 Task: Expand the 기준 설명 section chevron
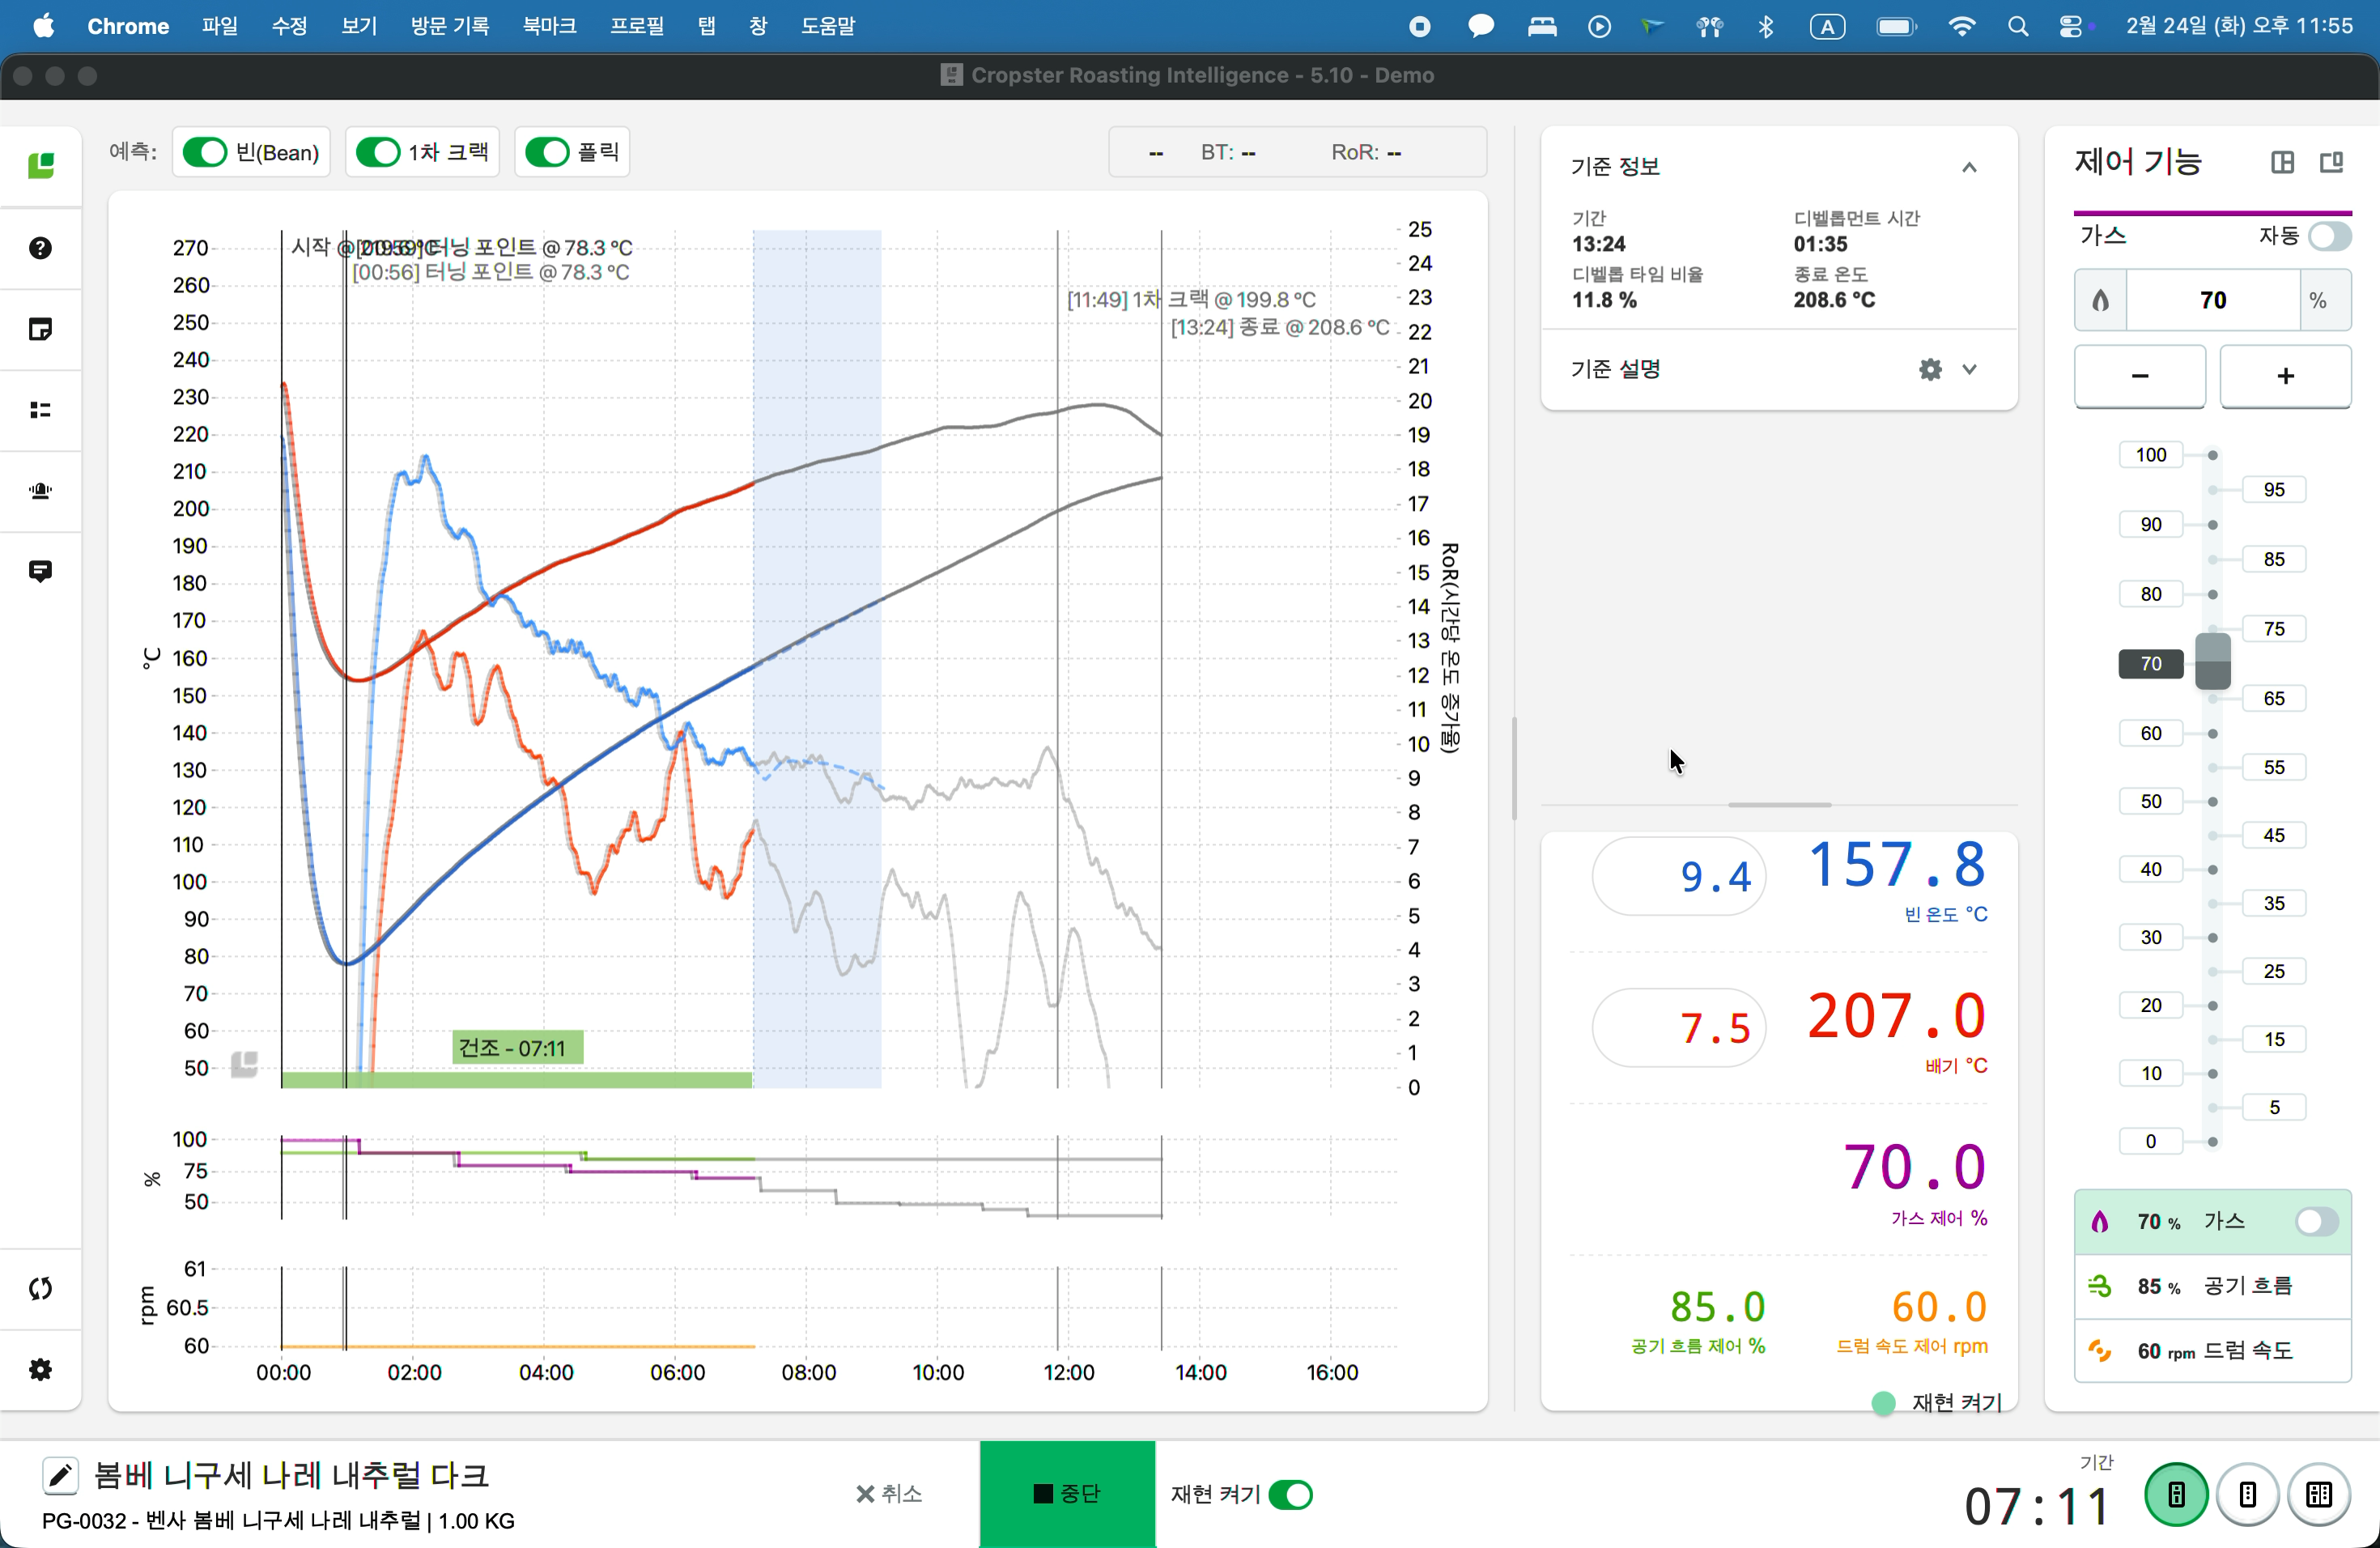click(x=1969, y=369)
